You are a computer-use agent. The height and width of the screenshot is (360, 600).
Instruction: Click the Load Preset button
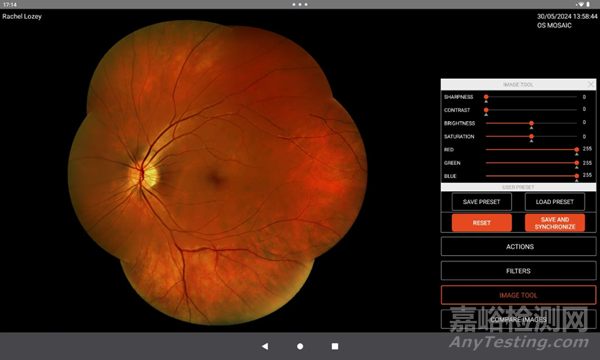[554, 202]
